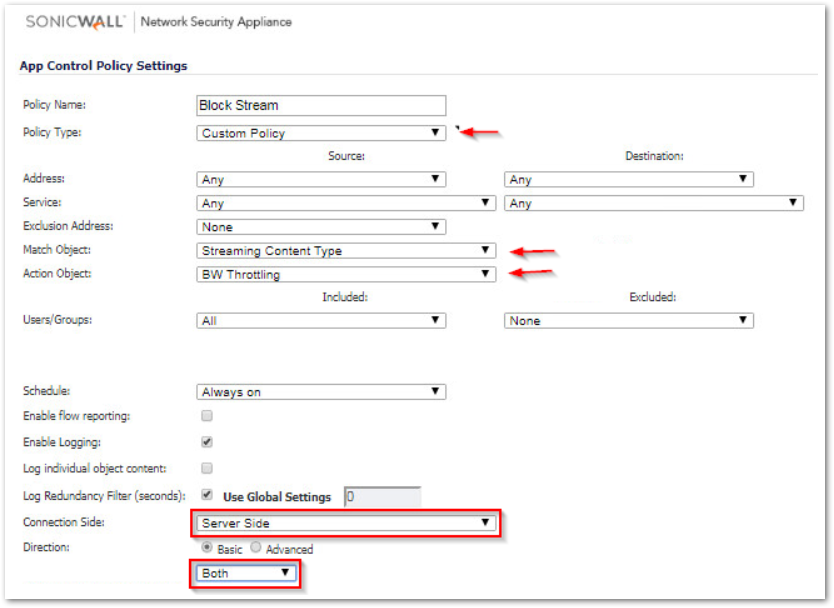This screenshot has width=834, height=608.
Task: Open the Policy Type dropdown
Action: (321, 133)
